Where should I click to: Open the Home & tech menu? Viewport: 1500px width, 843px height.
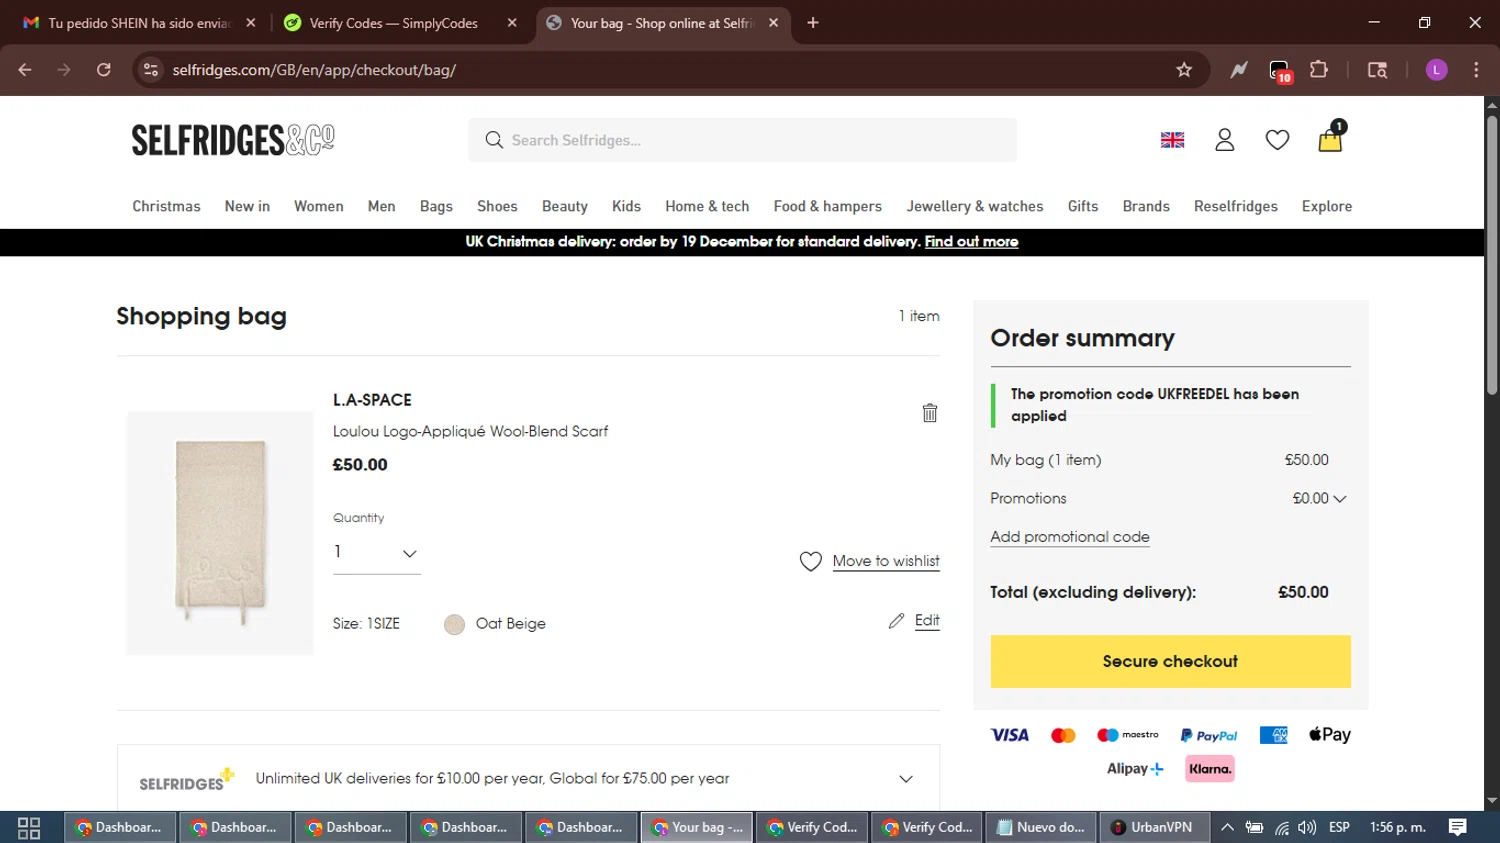[x=707, y=206]
